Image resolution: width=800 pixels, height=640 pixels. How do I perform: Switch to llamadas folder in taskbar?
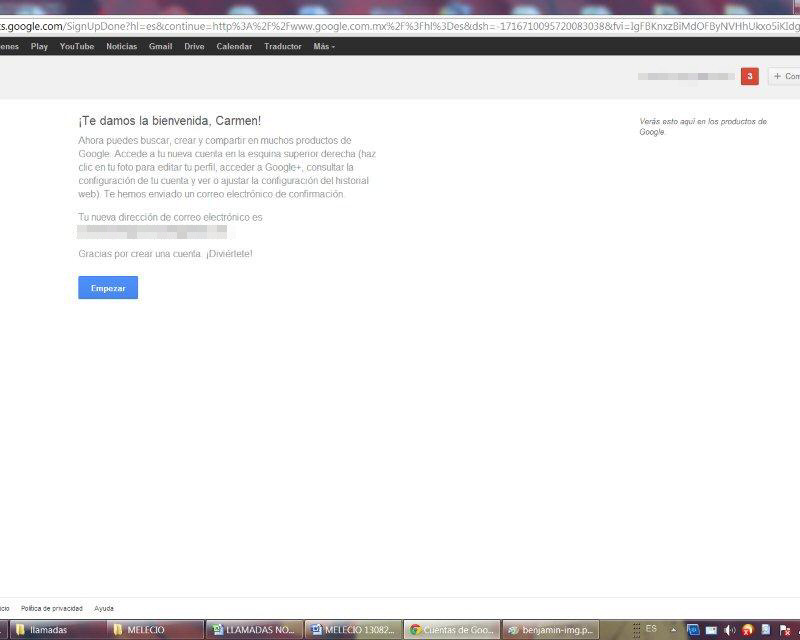click(57, 630)
